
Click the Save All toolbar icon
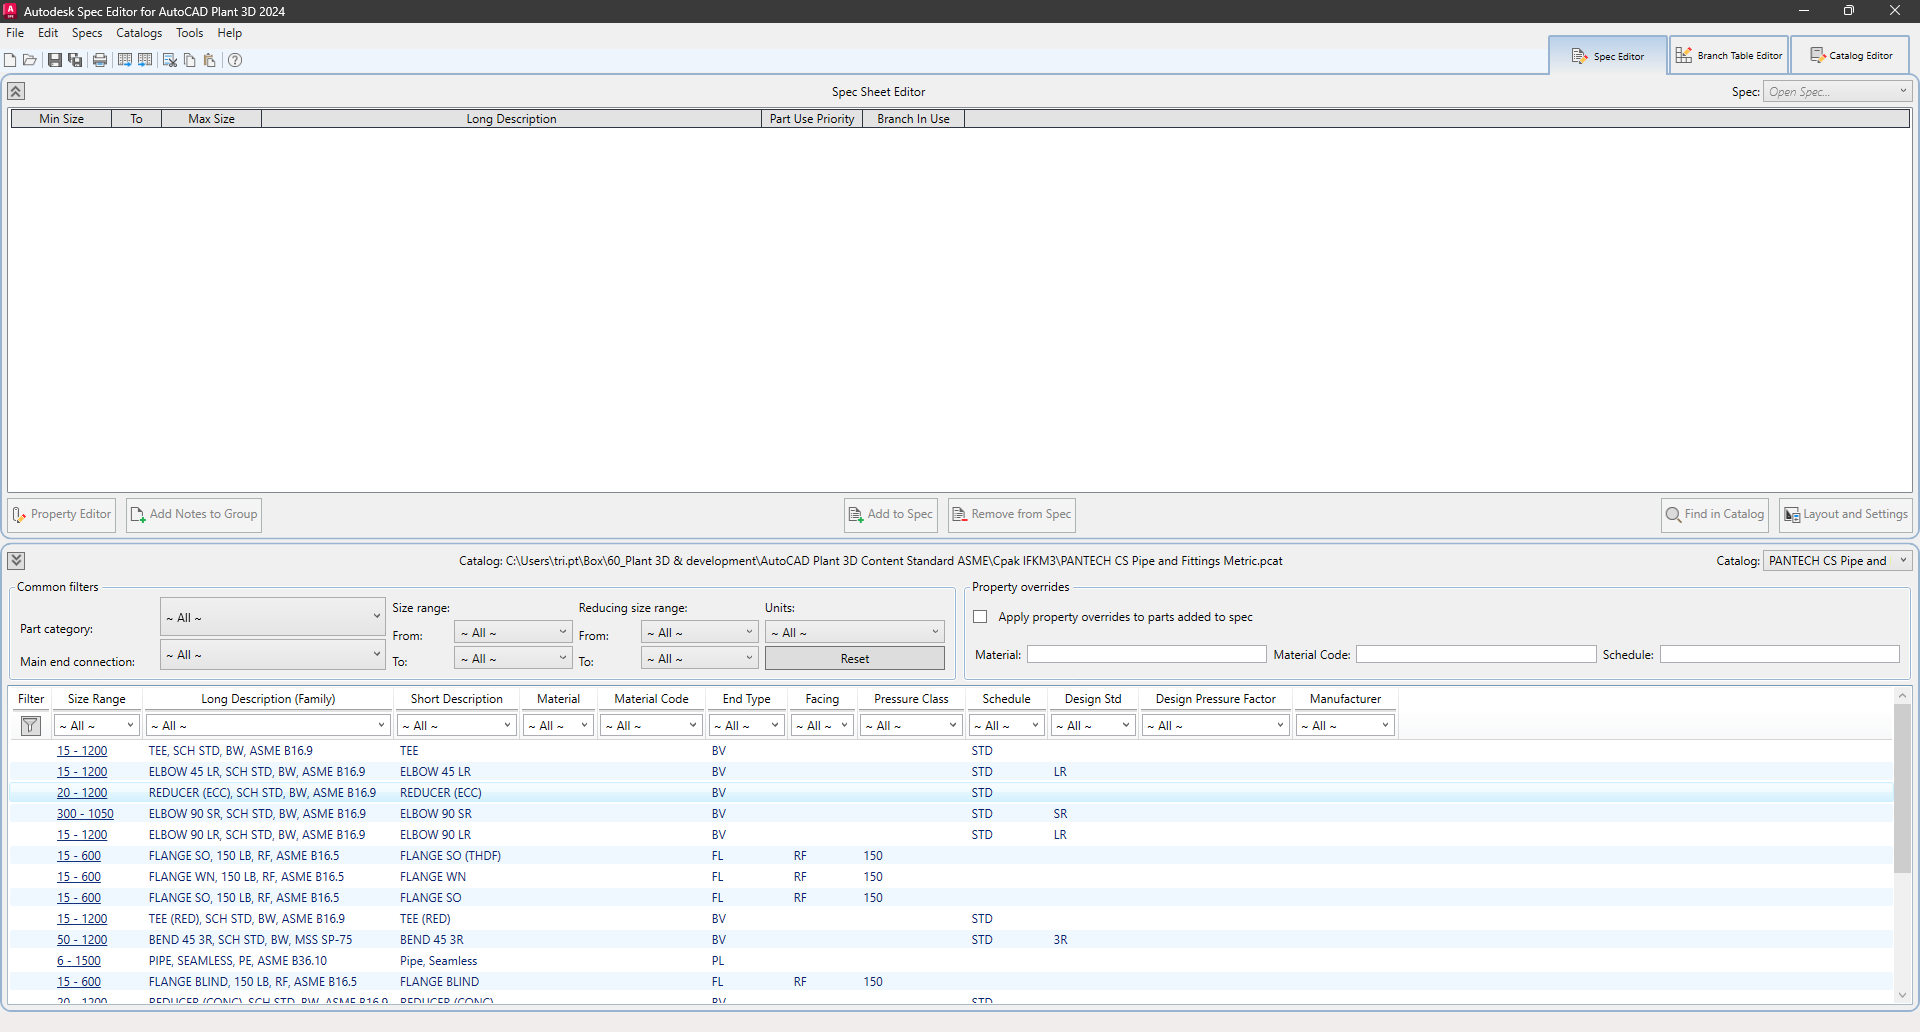(75, 60)
